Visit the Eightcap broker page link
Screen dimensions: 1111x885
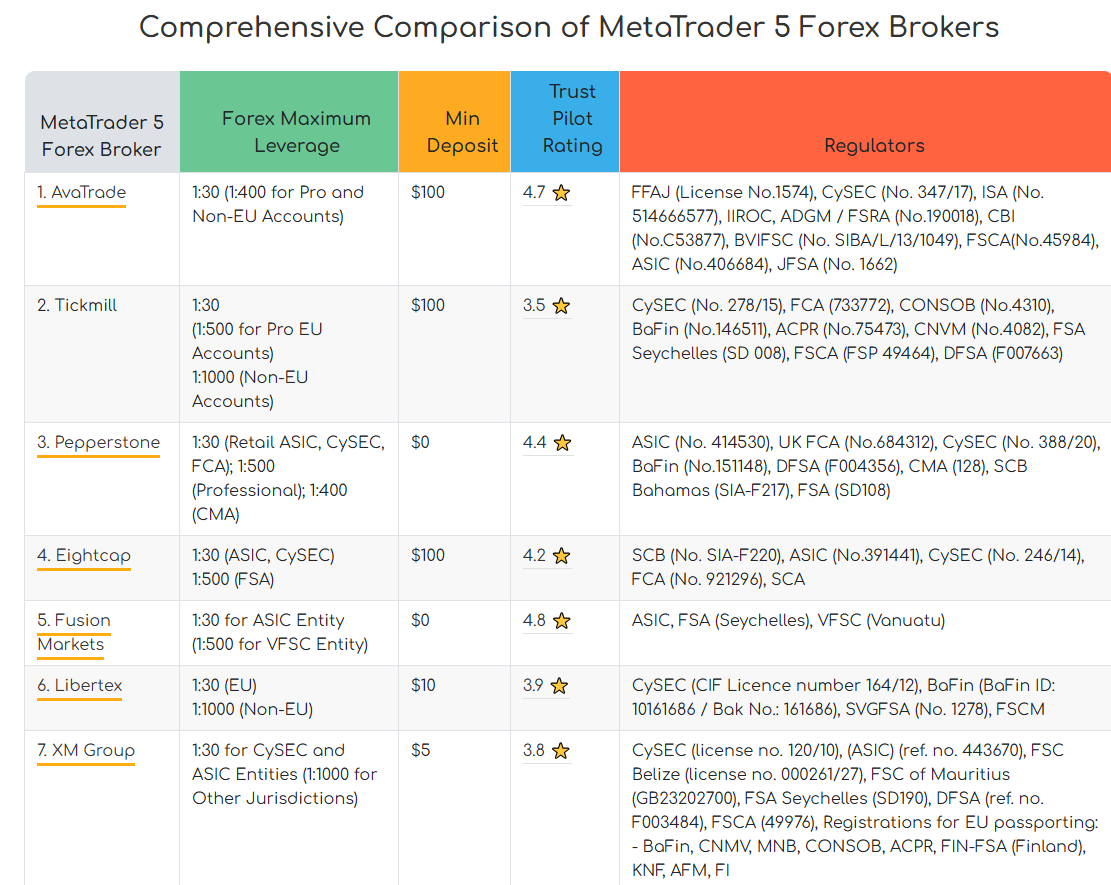(84, 555)
